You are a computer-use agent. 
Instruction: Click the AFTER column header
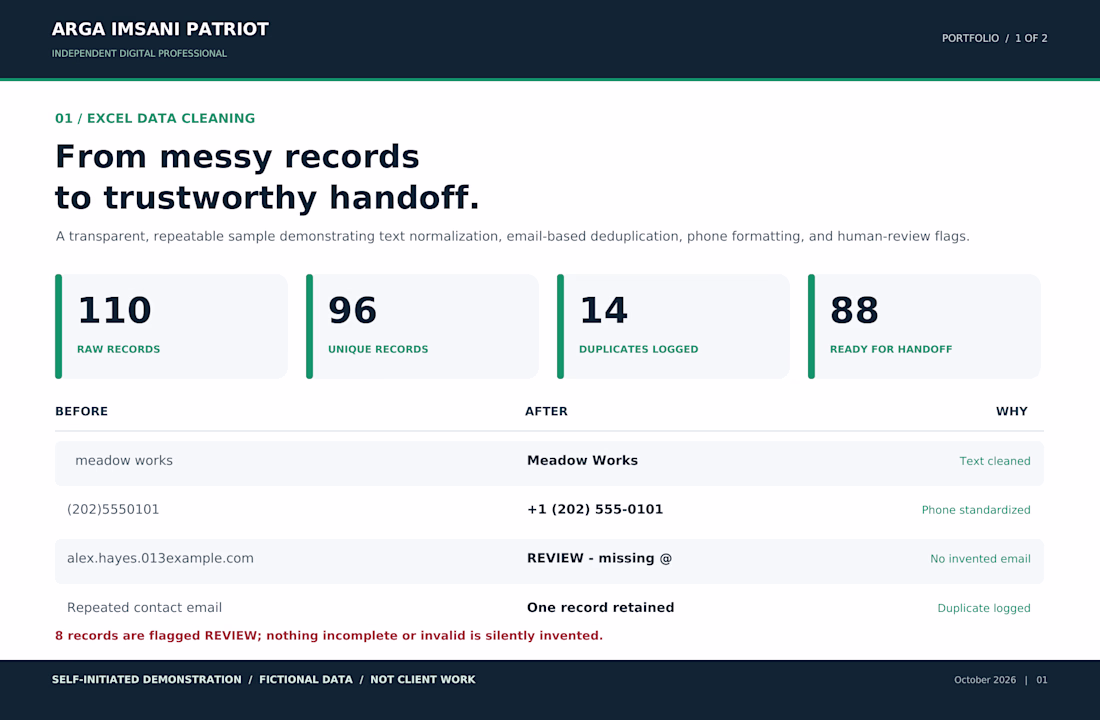(546, 411)
